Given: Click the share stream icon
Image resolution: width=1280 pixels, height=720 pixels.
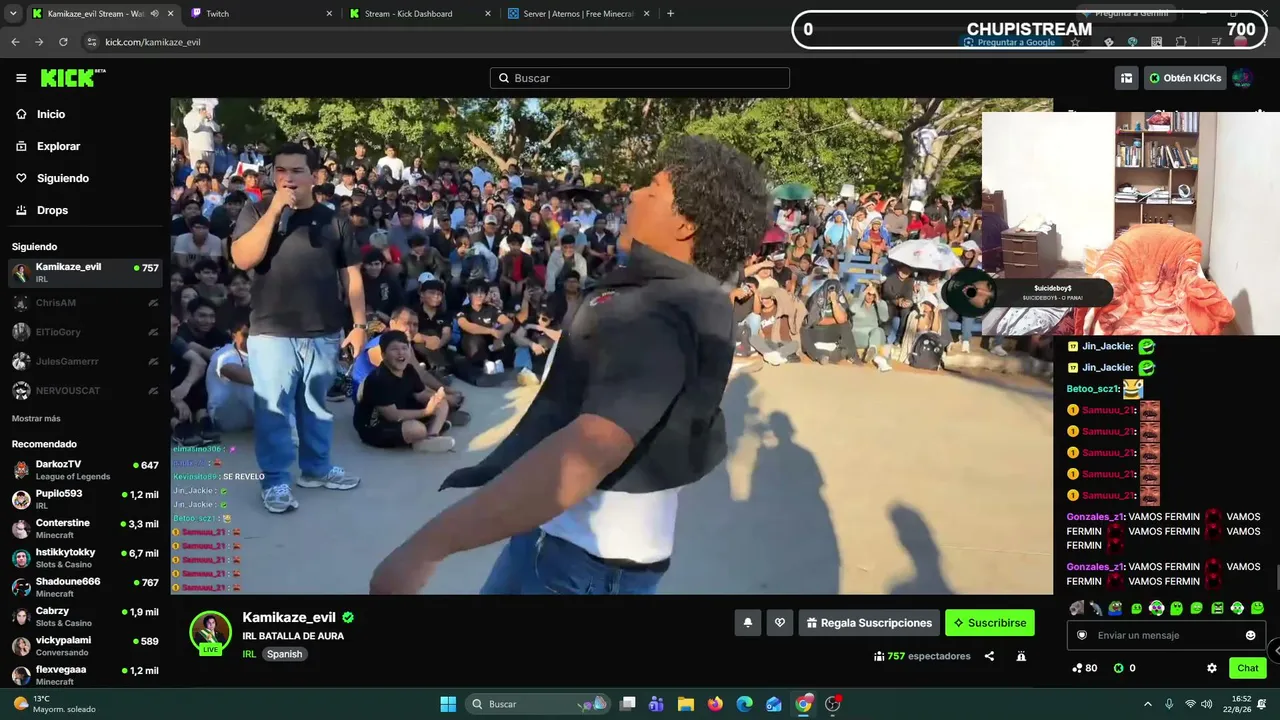Looking at the screenshot, I should click(989, 656).
